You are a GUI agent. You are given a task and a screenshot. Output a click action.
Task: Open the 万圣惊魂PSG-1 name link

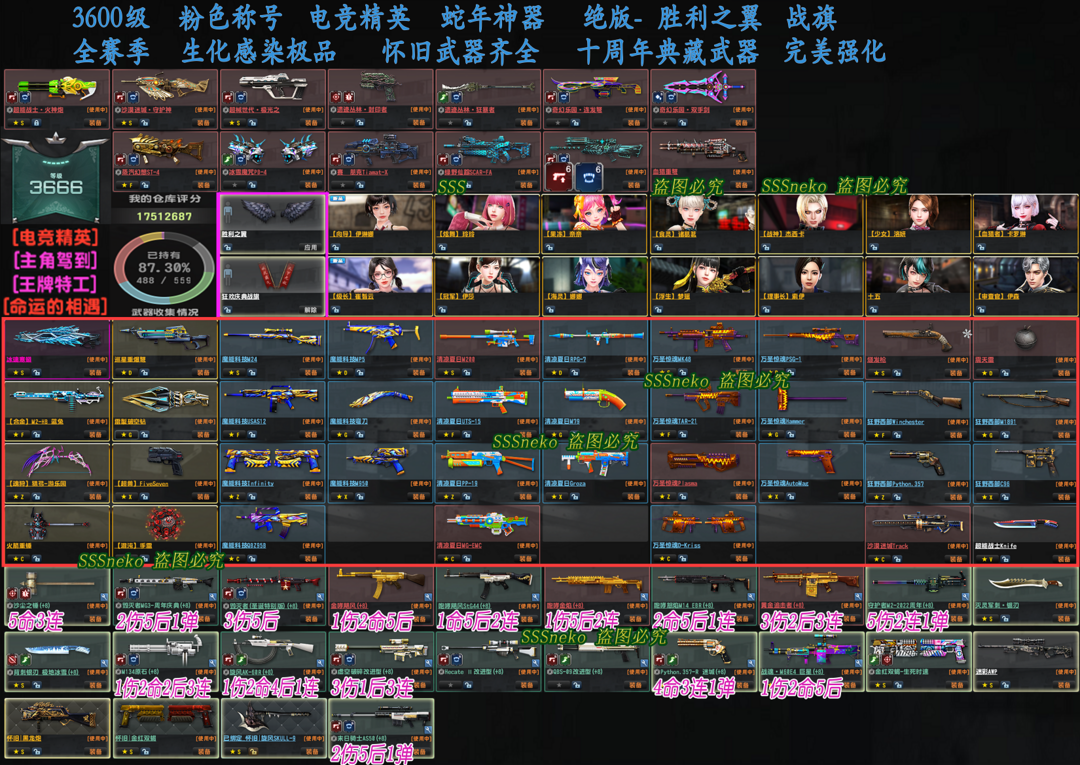[x=781, y=359]
